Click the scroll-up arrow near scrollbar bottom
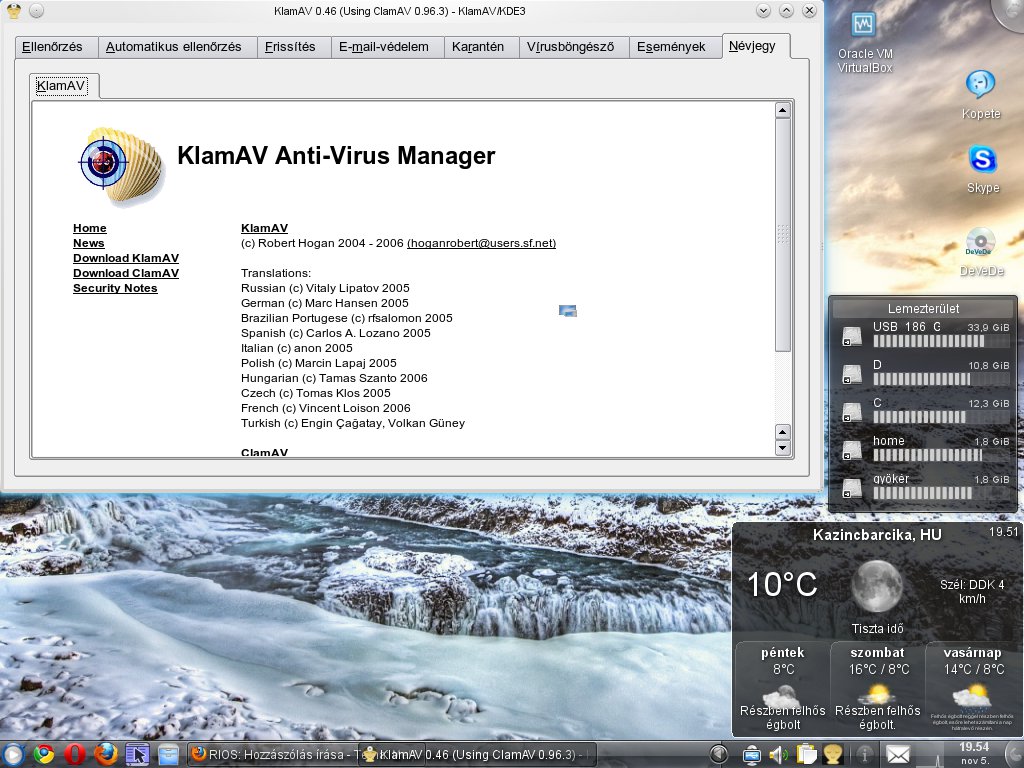Screen dimensions: 1024x768 point(782,432)
